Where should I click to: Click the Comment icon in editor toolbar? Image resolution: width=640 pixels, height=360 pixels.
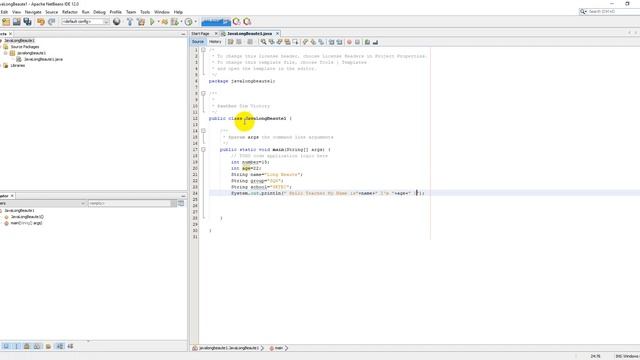(x=367, y=42)
